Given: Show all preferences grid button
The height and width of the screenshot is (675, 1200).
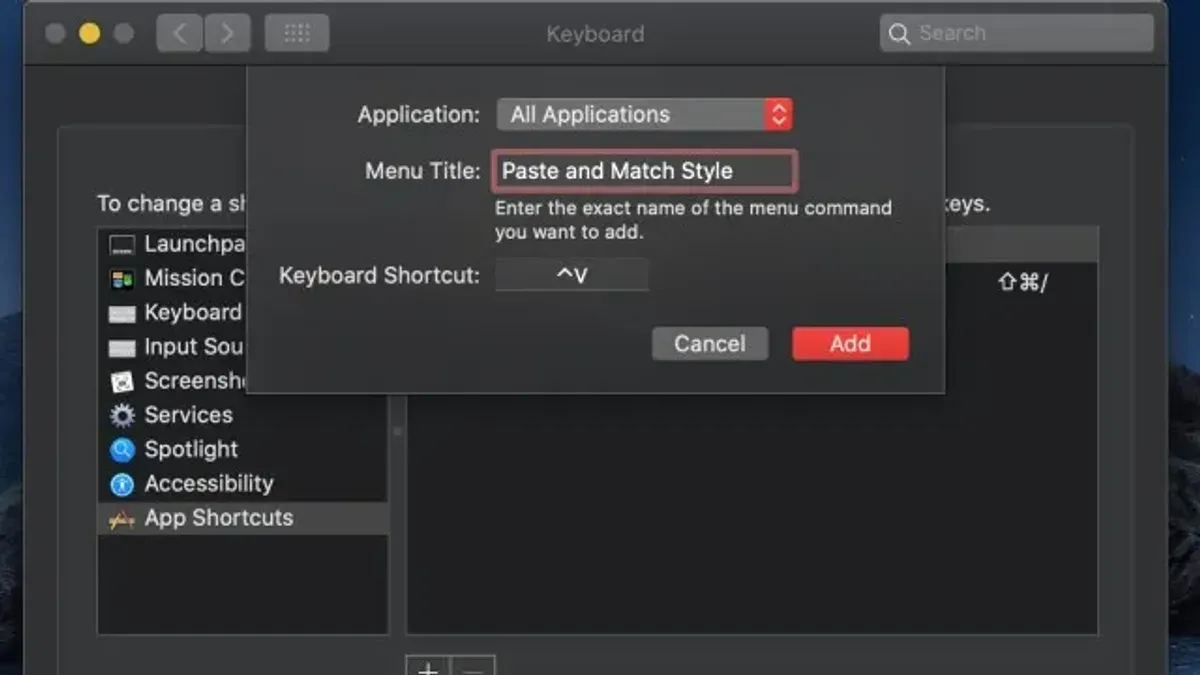Looking at the screenshot, I should pyautogui.click(x=297, y=34).
